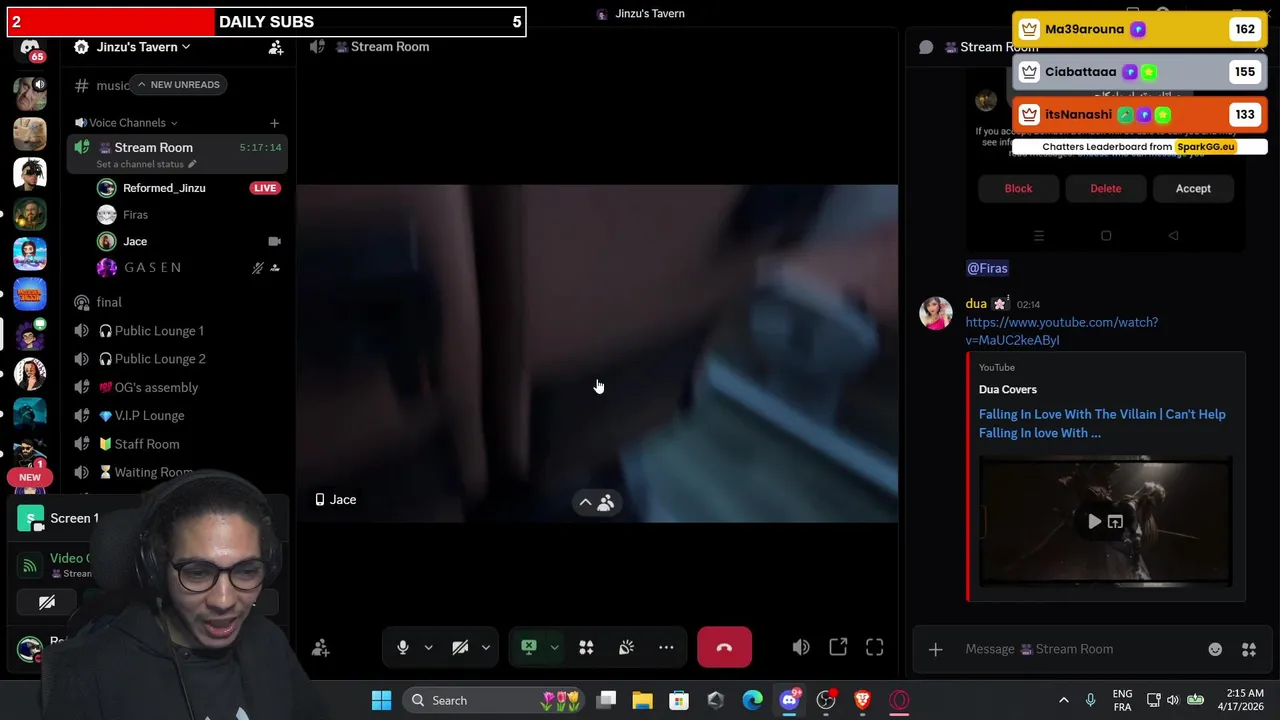Screen dimensions: 1280x720
Task: Join V.I.P Lounge voice channel
Action: tap(149, 416)
